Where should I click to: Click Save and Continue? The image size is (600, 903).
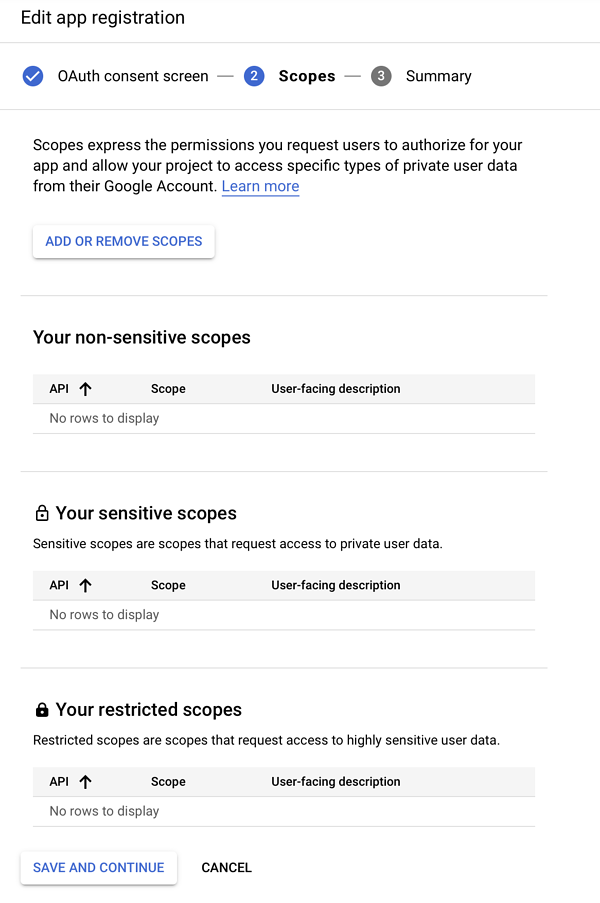point(98,867)
